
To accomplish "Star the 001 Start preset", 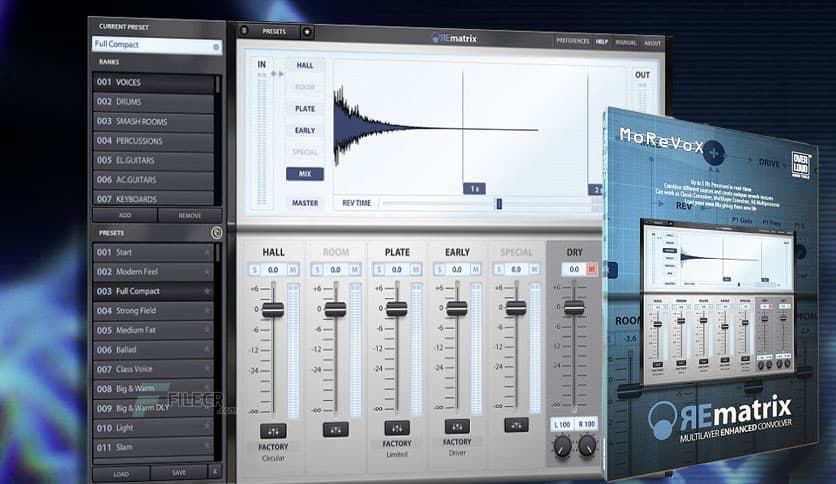I will 207,252.
